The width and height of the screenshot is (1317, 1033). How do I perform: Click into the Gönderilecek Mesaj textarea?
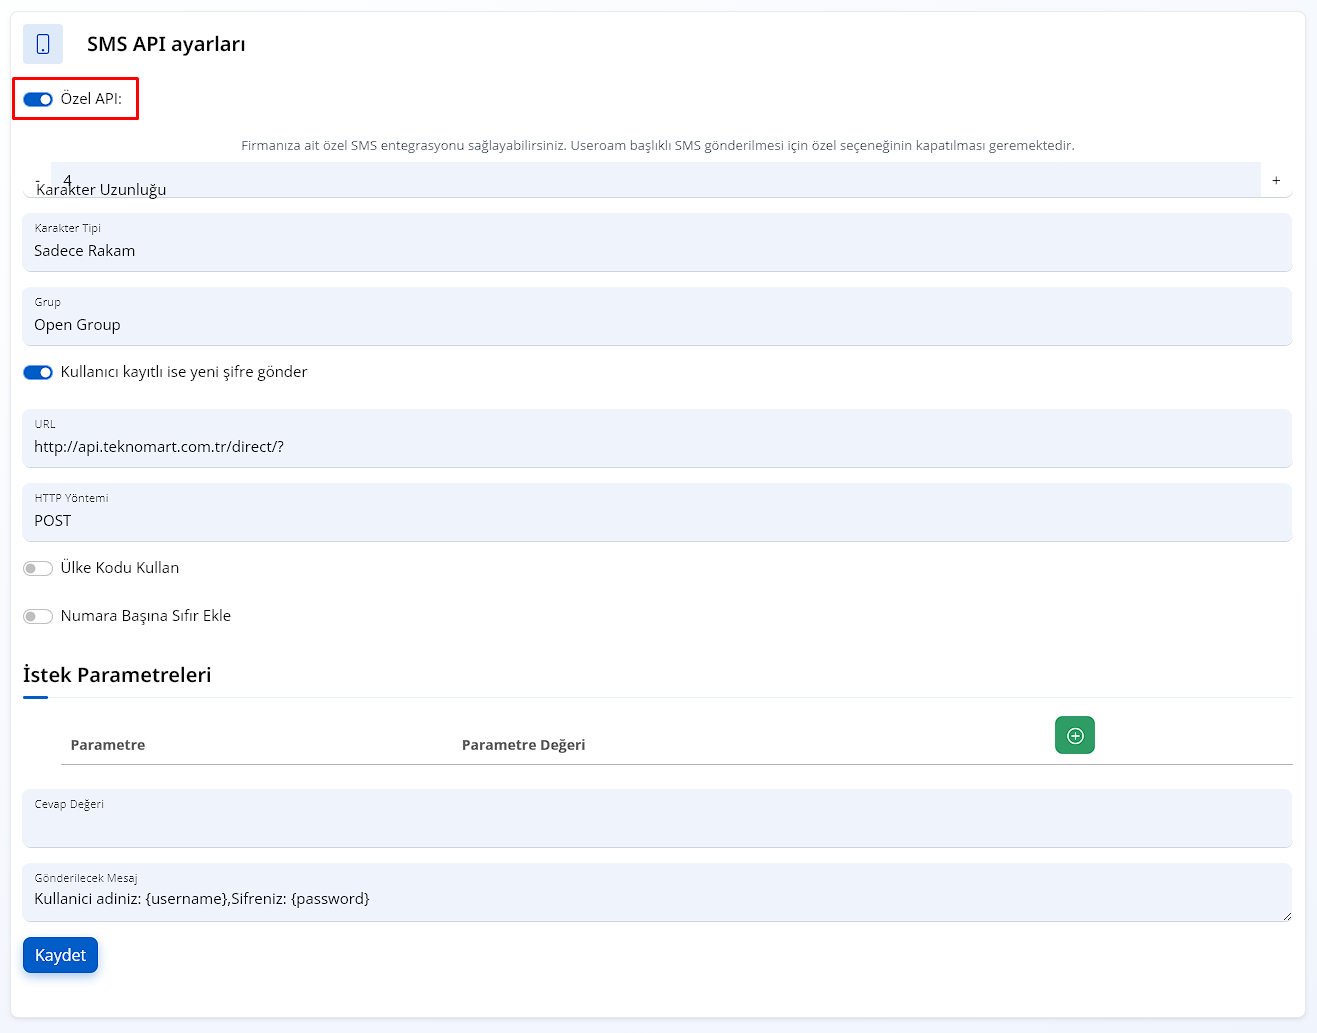[x=656, y=898]
